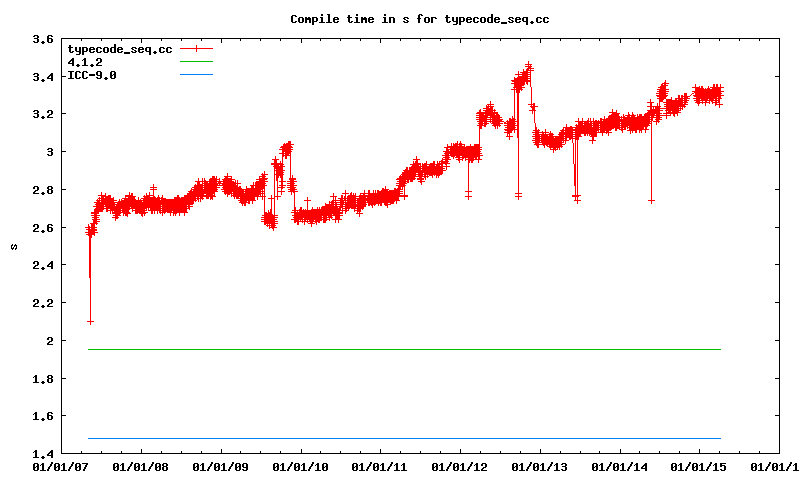Click the highest peak data point in late 2012
The height and width of the screenshot is (480, 800).
(529, 66)
